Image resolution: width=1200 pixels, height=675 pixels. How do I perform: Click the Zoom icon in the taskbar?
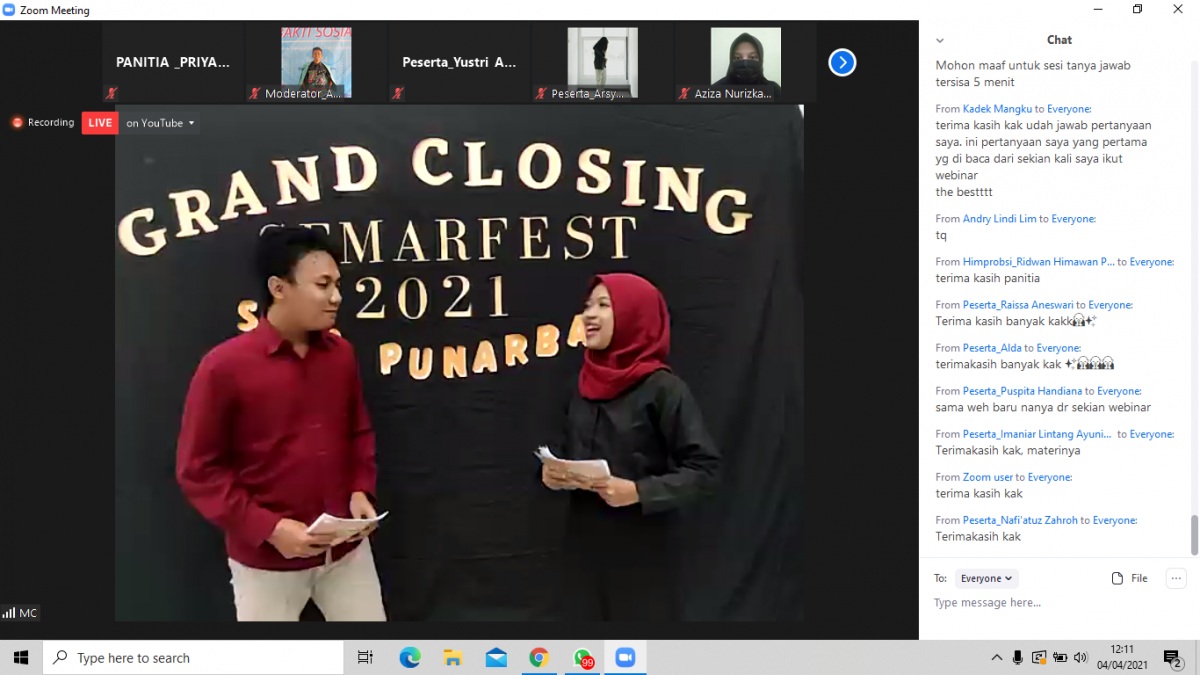coord(625,657)
